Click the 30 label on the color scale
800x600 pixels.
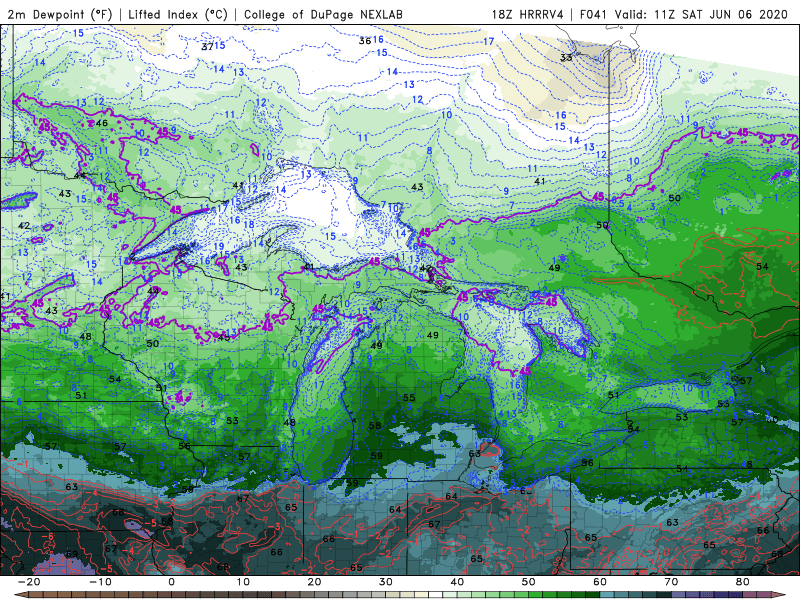[x=386, y=582]
